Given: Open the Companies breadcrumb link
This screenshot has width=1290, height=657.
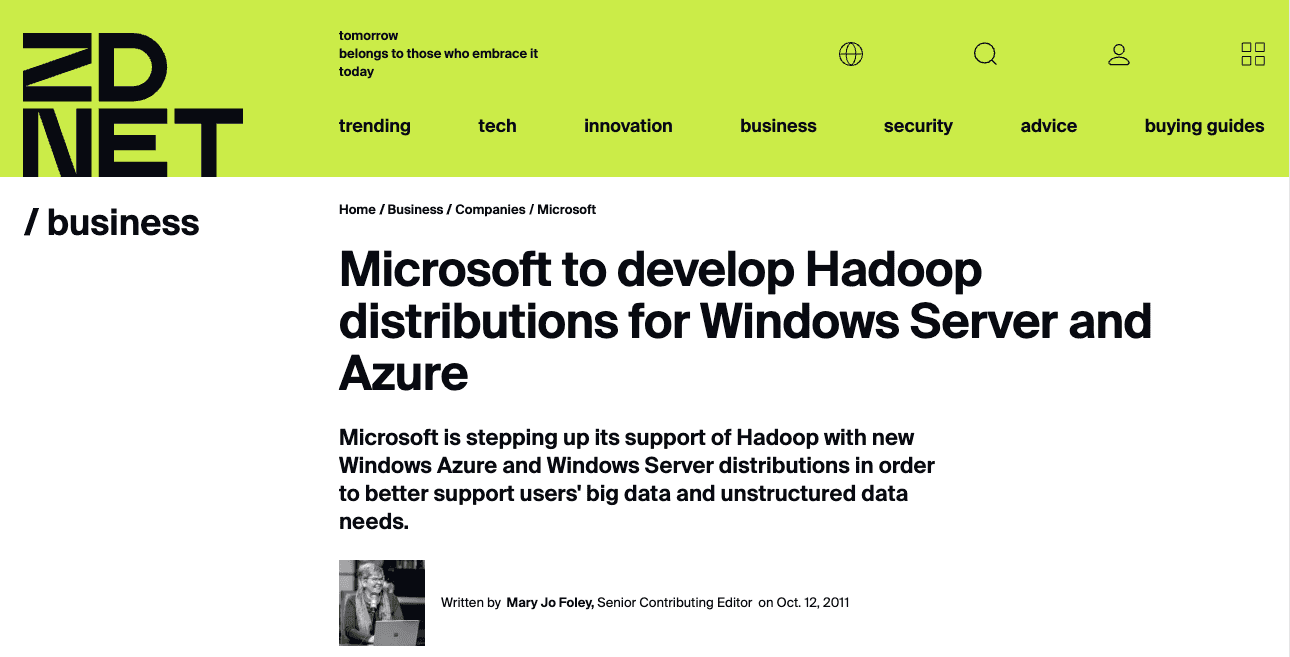Looking at the screenshot, I should point(490,210).
